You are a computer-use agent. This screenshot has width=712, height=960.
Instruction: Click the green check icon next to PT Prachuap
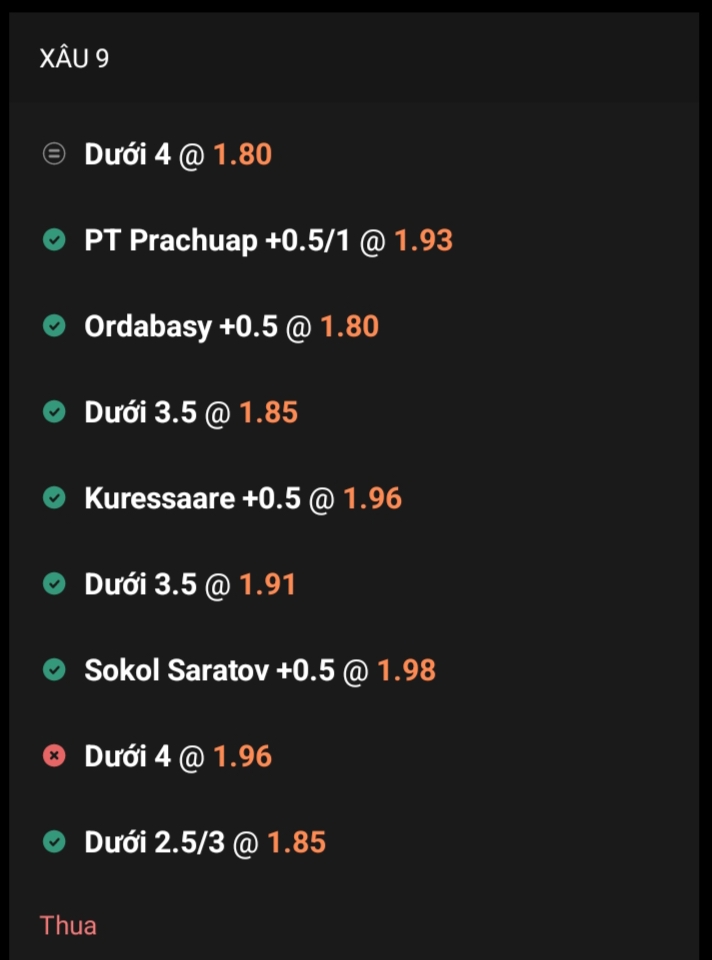point(54,241)
